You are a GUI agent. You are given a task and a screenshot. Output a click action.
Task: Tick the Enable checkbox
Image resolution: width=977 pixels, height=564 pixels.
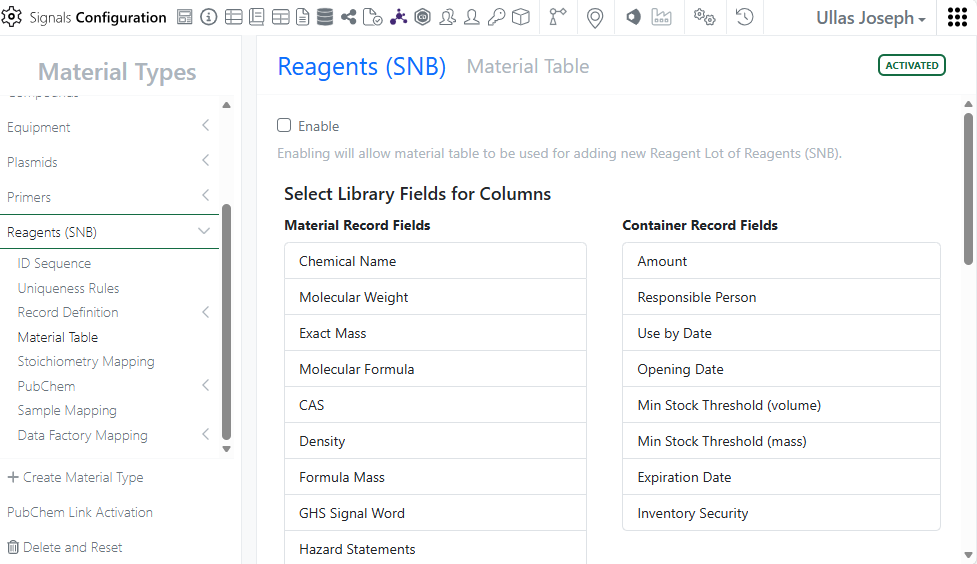click(x=284, y=126)
